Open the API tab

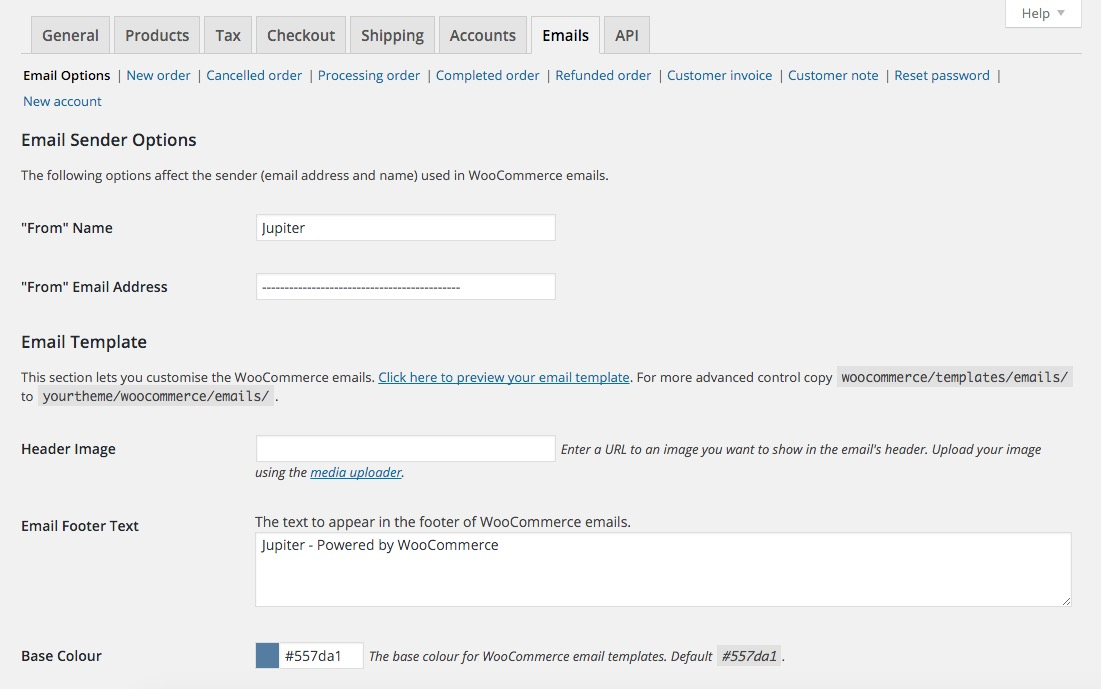tap(627, 35)
